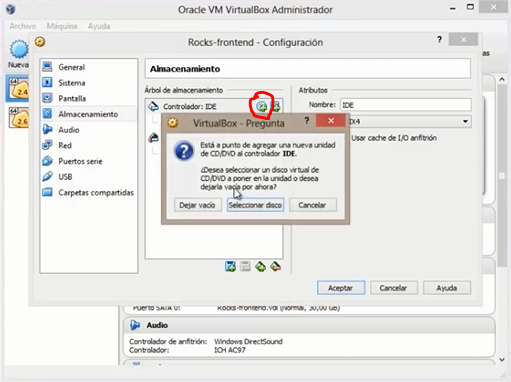Toggle Usar cache de I/O anfitrión option
Viewport: 511px width, 382px height.
click(x=394, y=138)
